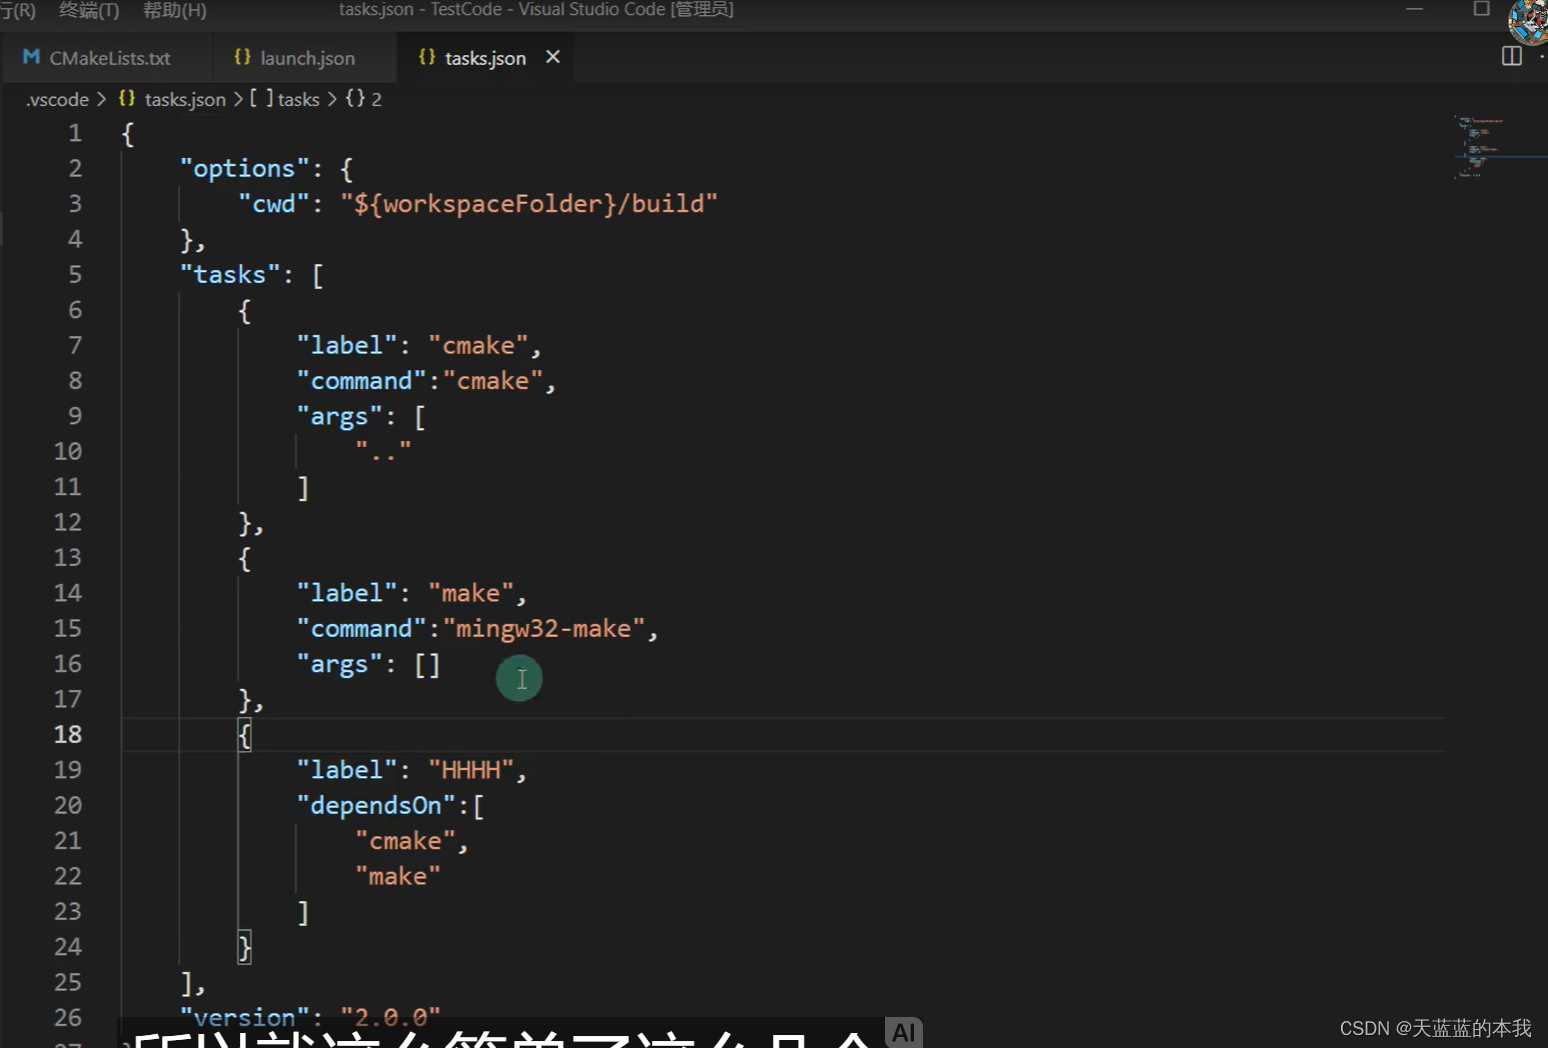Maximize the VS Code window
Image resolution: width=1548 pixels, height=1048 pixels.
tap(1481, 9)
